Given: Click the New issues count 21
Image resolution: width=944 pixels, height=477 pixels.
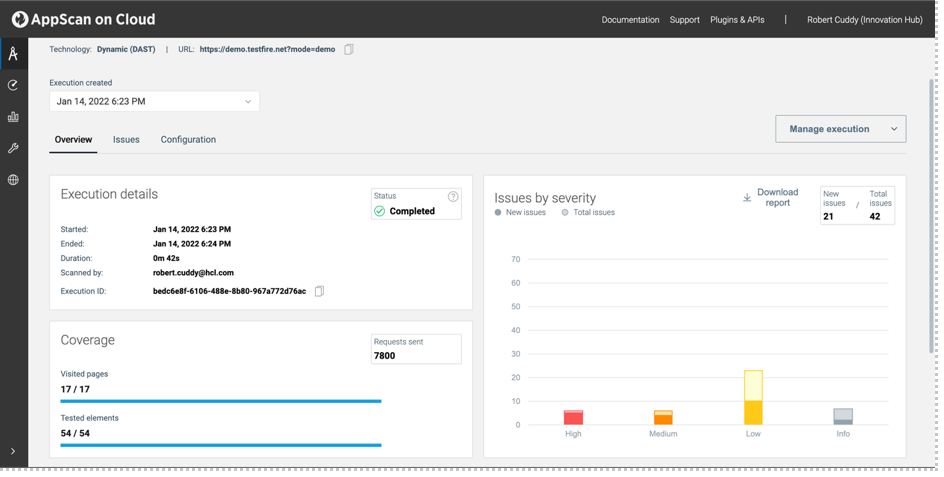Looking at the screenshot, I should point(828,217).
